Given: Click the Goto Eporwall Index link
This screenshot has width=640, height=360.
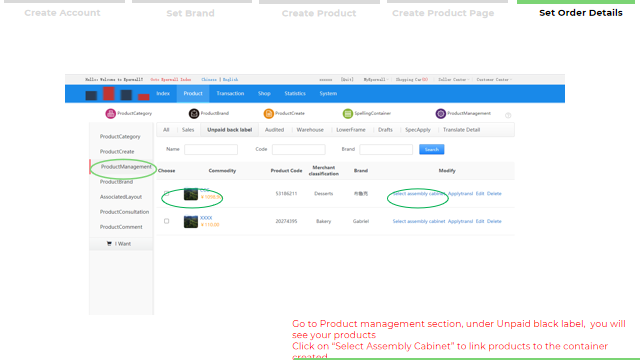Looking at the screenshot, I should (x=171, y=80).
